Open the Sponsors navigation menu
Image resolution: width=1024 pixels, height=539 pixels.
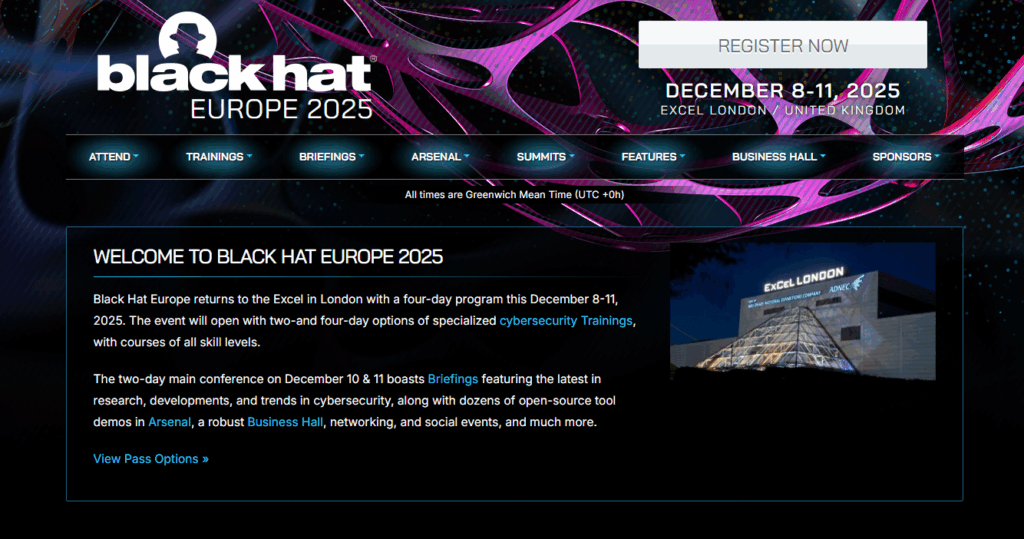pyautogui.click(x=906, y=157)
